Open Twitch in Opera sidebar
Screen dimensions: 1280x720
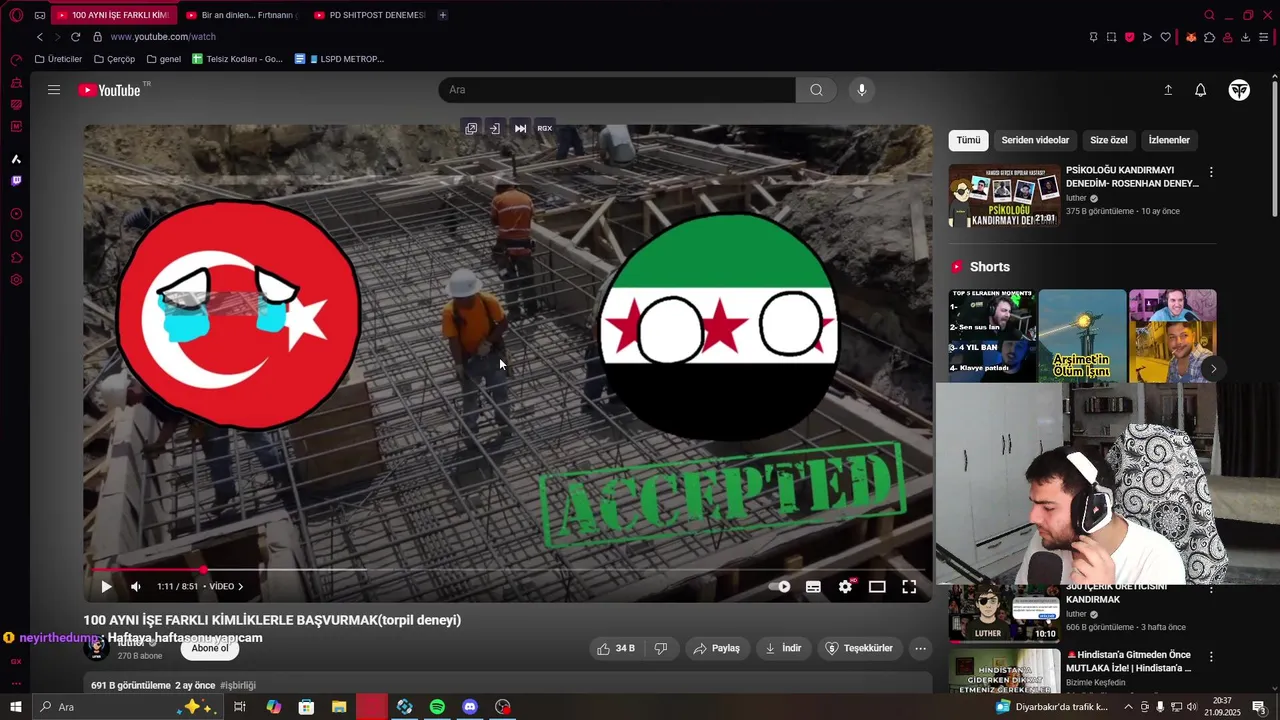(16, 181)
